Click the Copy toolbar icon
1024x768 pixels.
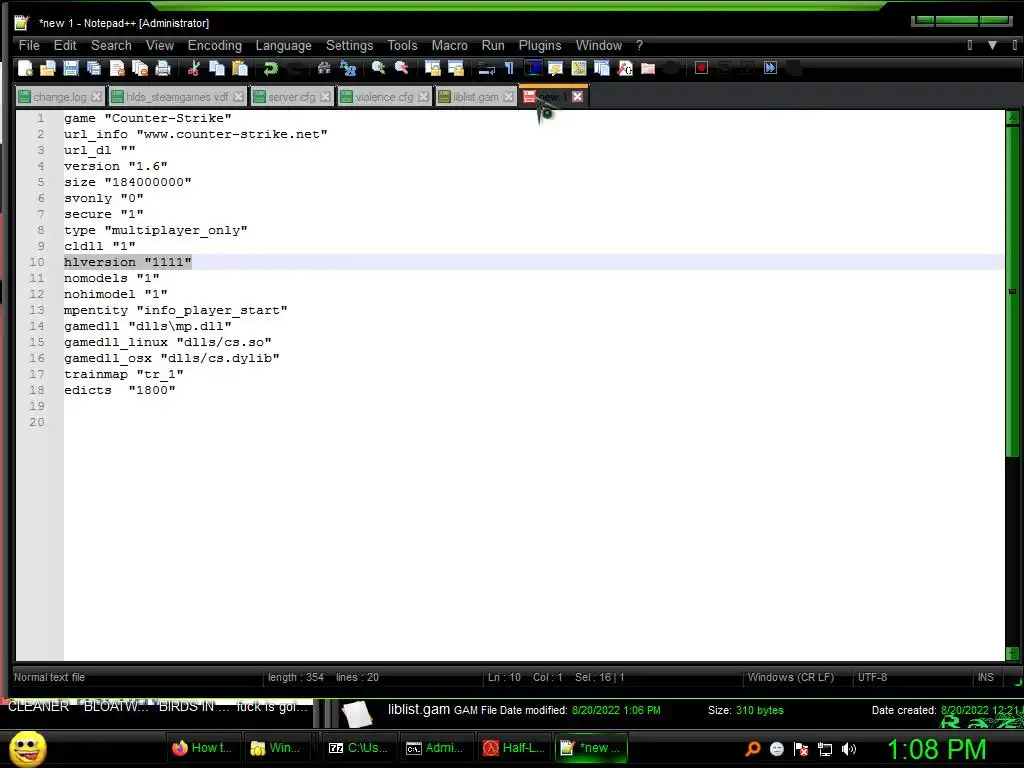(x=217, y=68)
